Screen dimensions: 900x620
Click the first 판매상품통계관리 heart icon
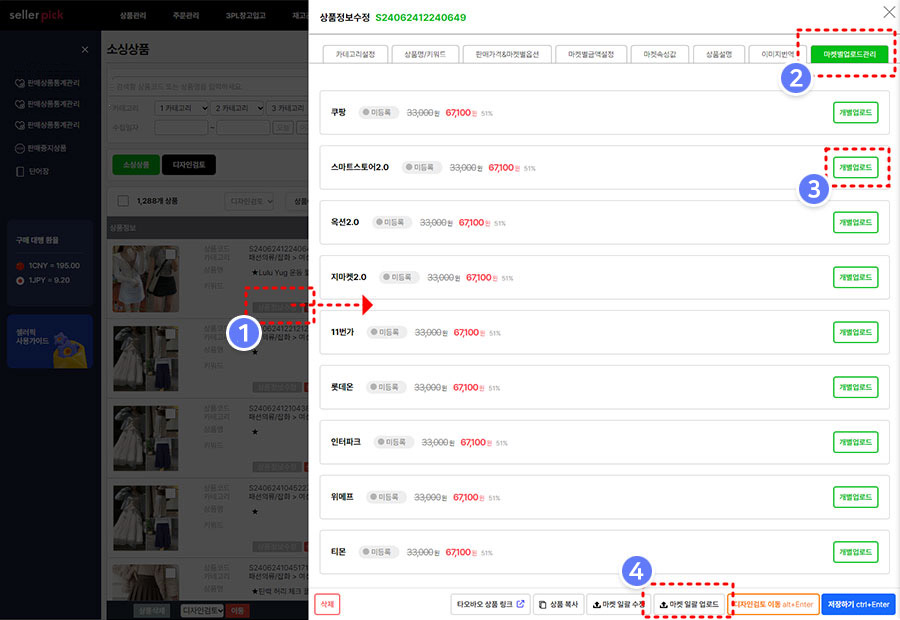[20, 82]
